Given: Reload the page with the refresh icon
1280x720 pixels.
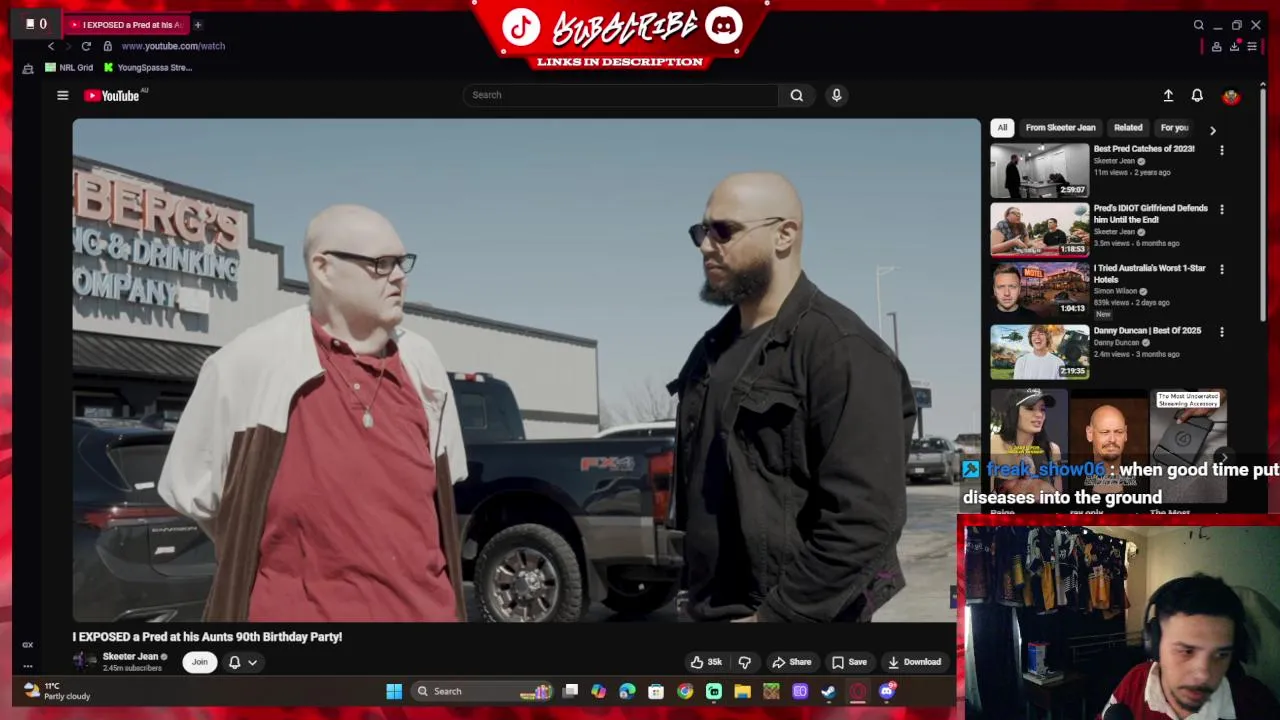Looking at the screenshot, I should point(86,46).
